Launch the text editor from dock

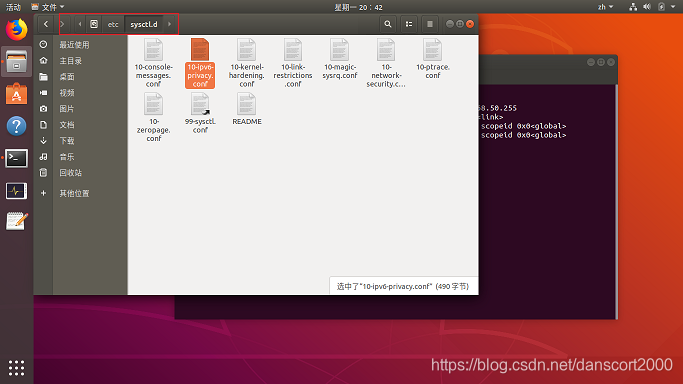17,221
